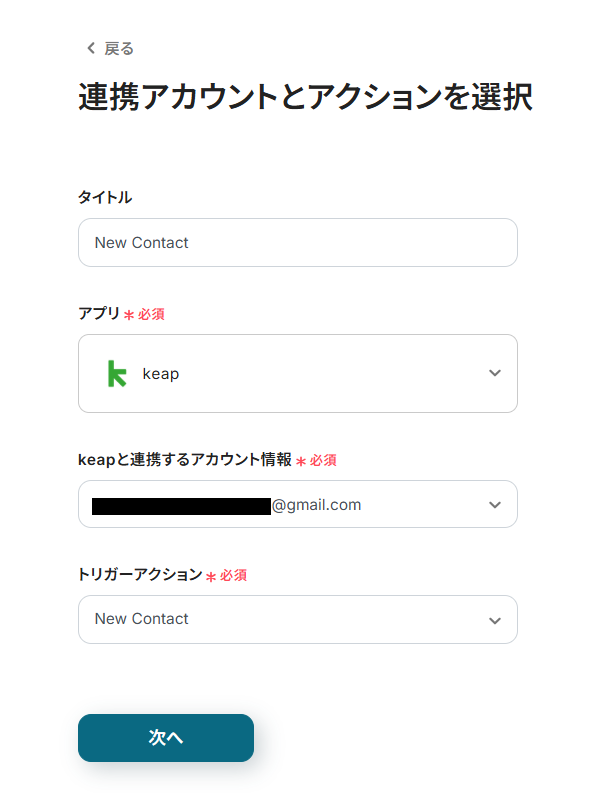The width and height of the screenshot is (601, 793).
Task: Click the タイトル input field
Action: click(297, 242)
